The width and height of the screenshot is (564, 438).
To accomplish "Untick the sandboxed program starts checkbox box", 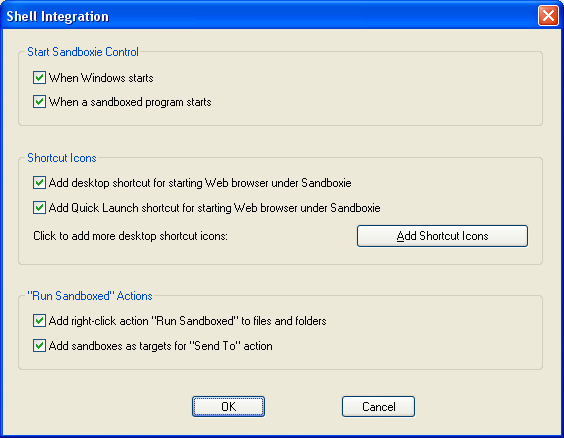I will coord(39,102).
